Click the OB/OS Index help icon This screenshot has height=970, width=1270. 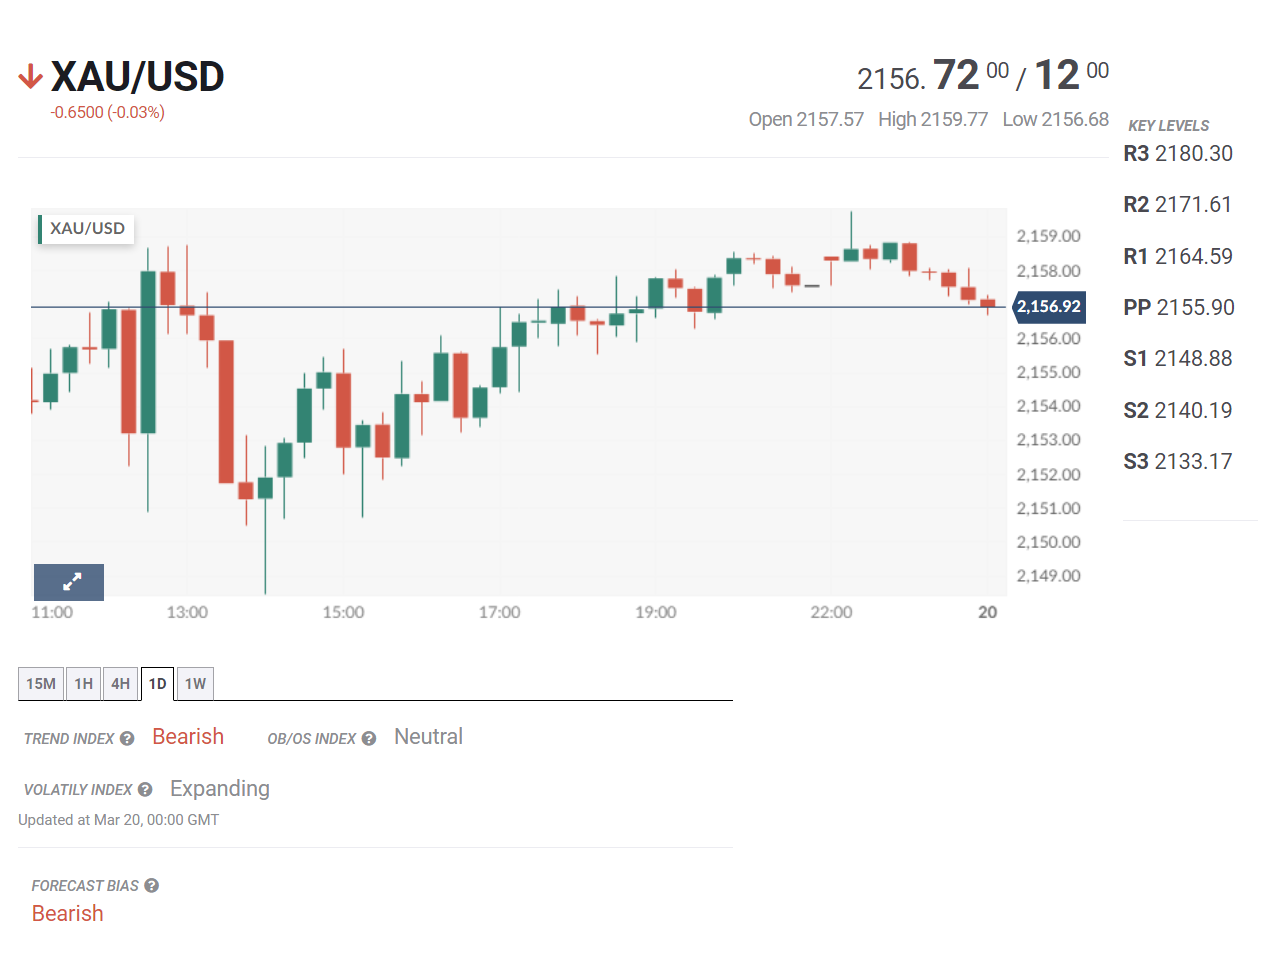tap(369, 739)
